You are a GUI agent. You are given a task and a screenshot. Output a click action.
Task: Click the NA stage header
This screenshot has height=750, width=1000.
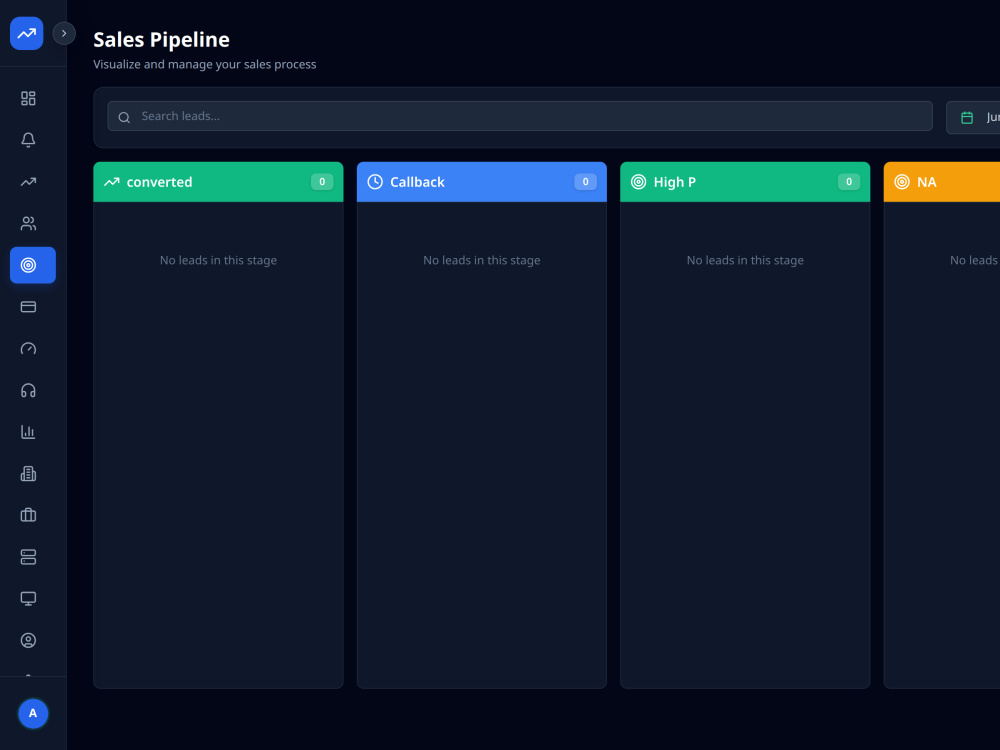click(942, 182)
